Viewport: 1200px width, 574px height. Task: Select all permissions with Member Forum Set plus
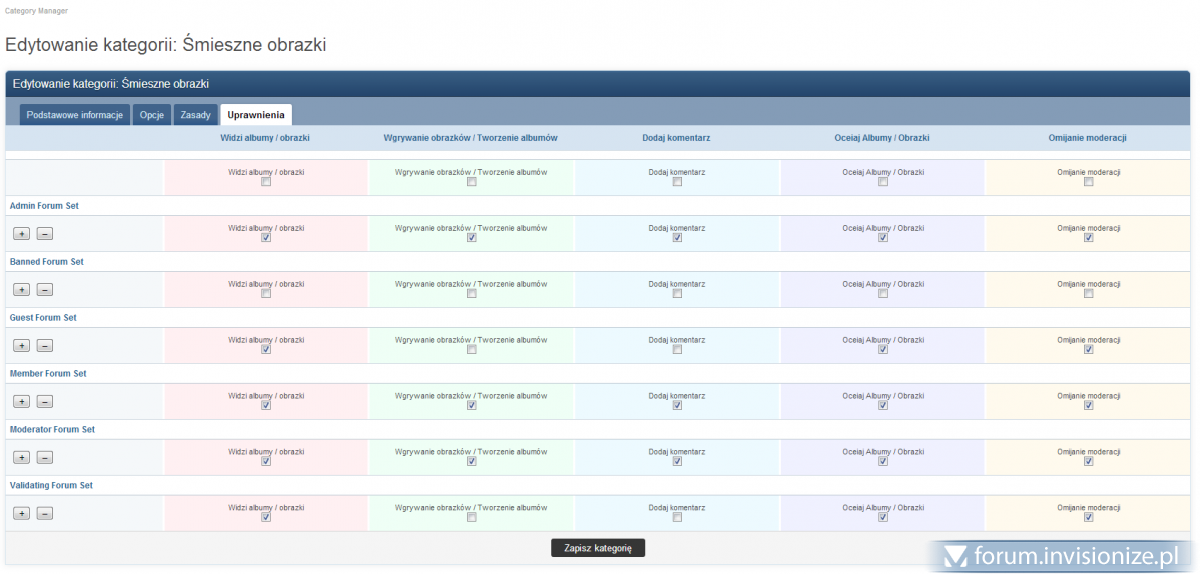pos(21,402)
